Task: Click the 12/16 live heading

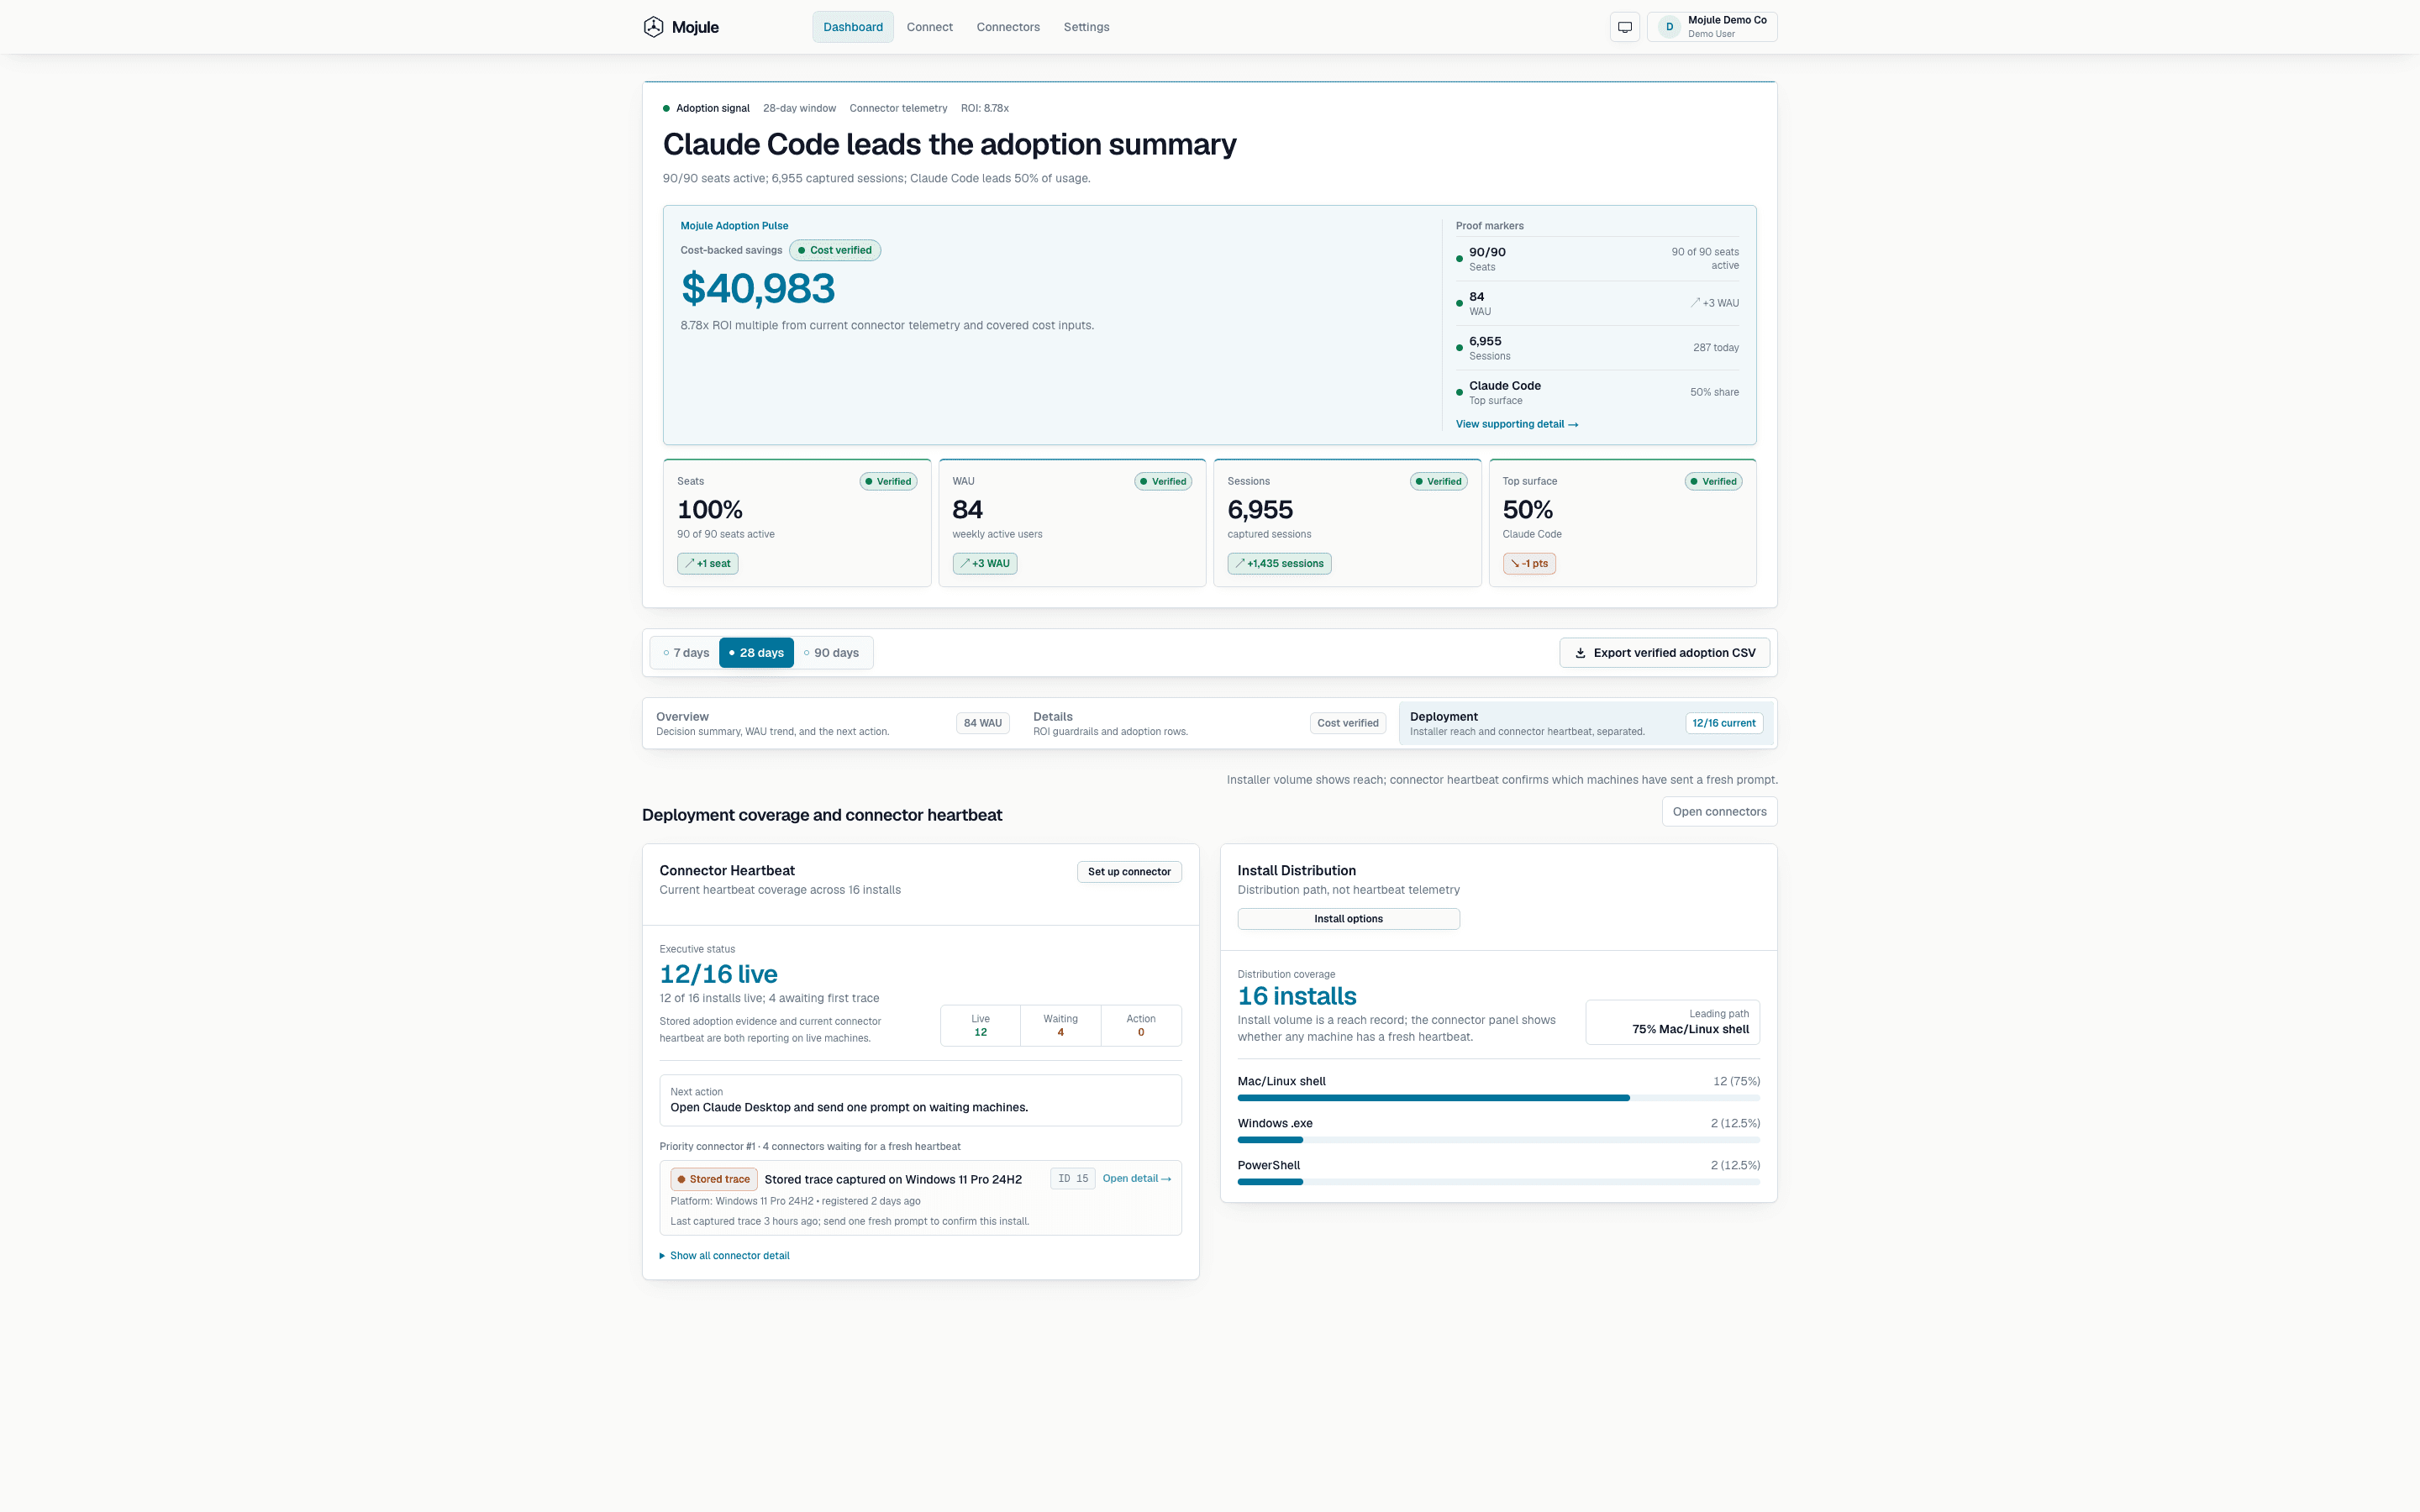Action: (718, 974)
